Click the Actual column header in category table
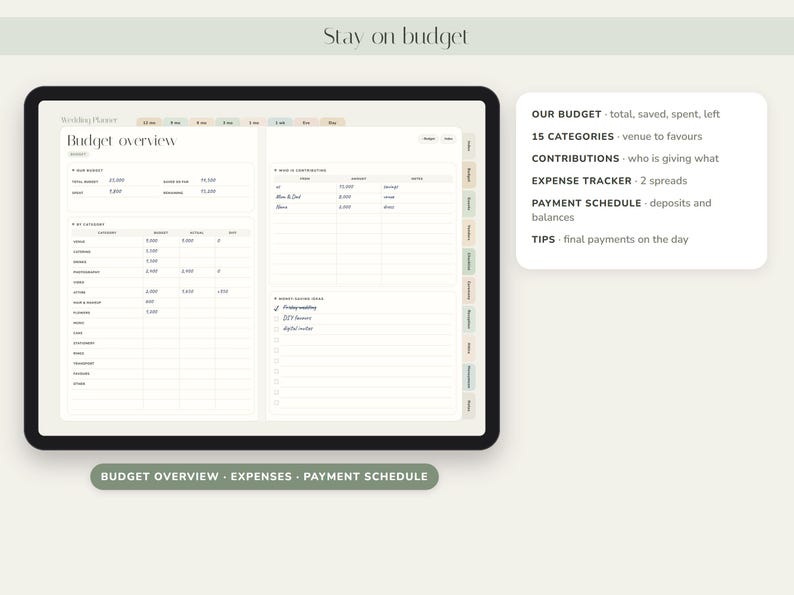 tap(196, 233)
